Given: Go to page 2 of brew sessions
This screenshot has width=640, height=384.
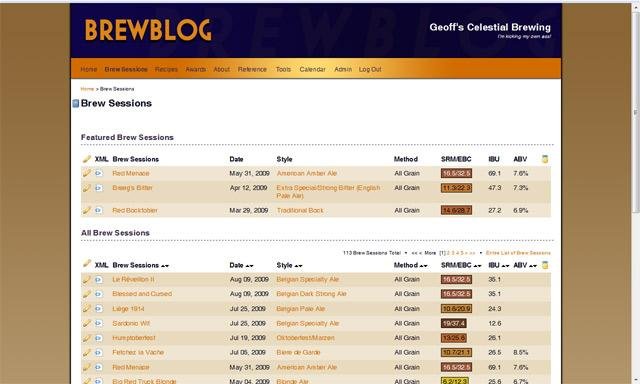Looking at the screenshot, I should 449,253.
